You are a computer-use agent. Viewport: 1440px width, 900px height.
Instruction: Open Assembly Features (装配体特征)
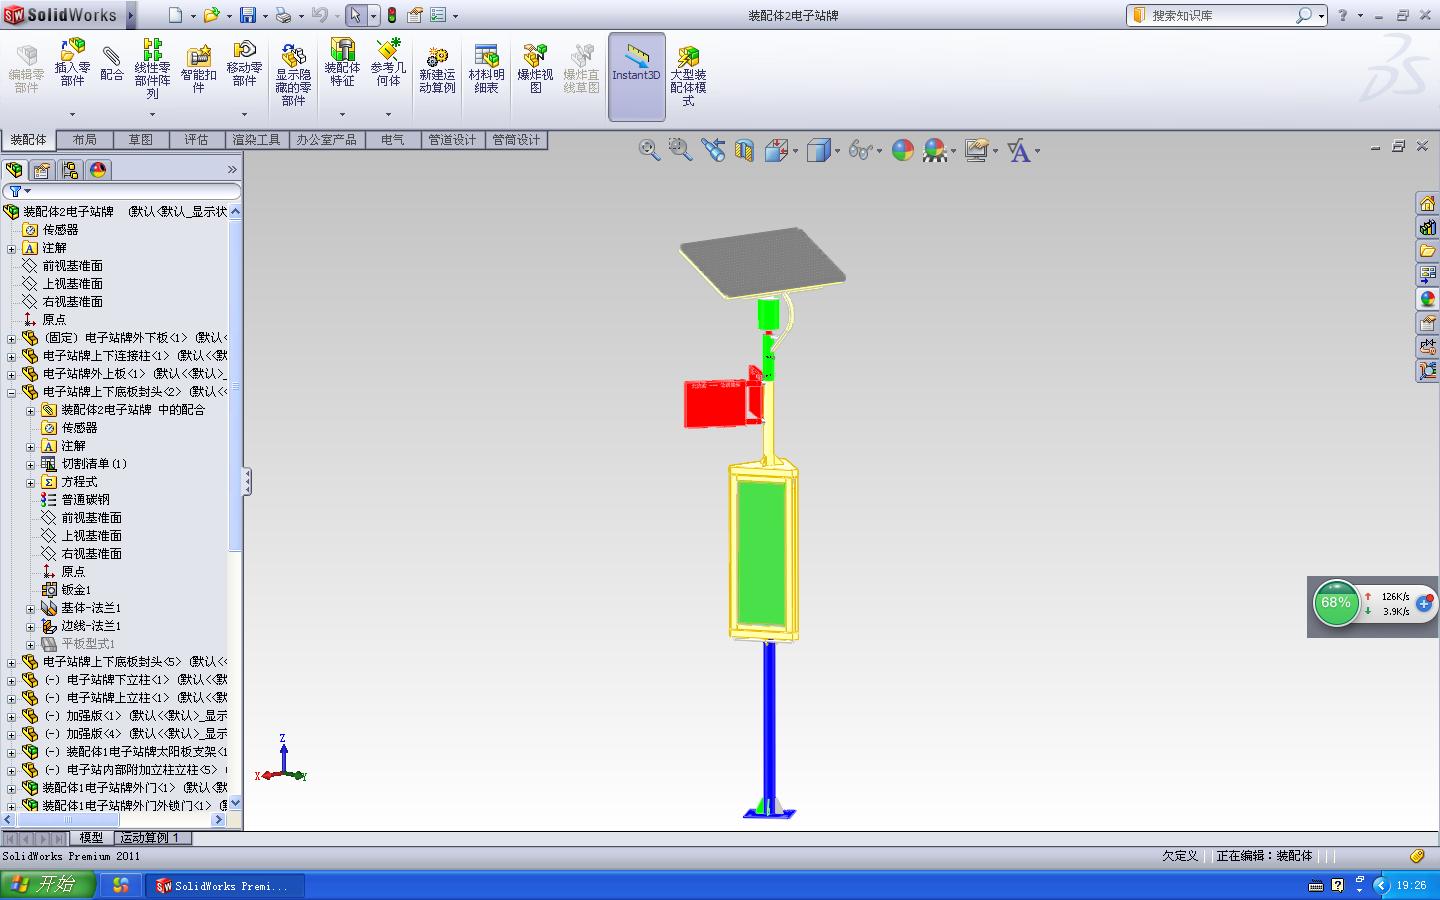[342, 62]
